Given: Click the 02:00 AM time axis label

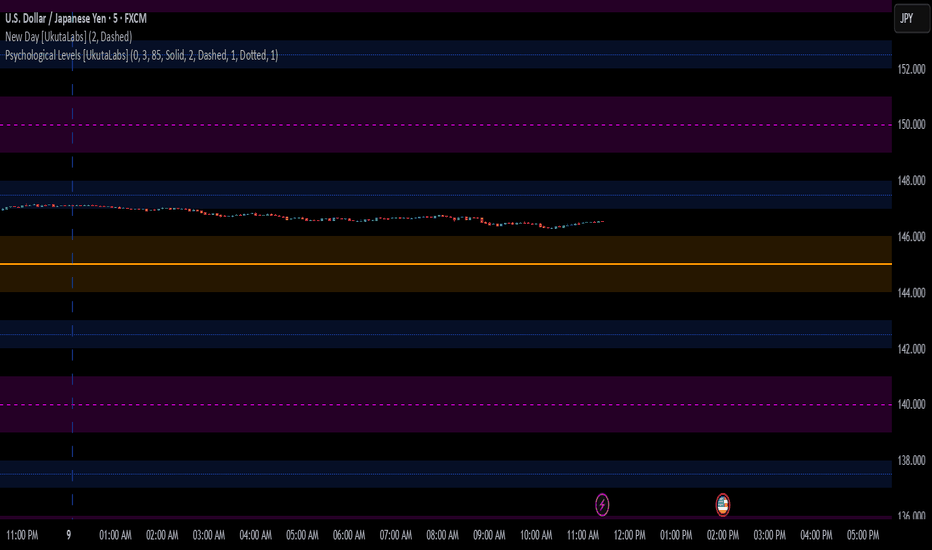Looking at the screenshot, I should click(162, 535).
